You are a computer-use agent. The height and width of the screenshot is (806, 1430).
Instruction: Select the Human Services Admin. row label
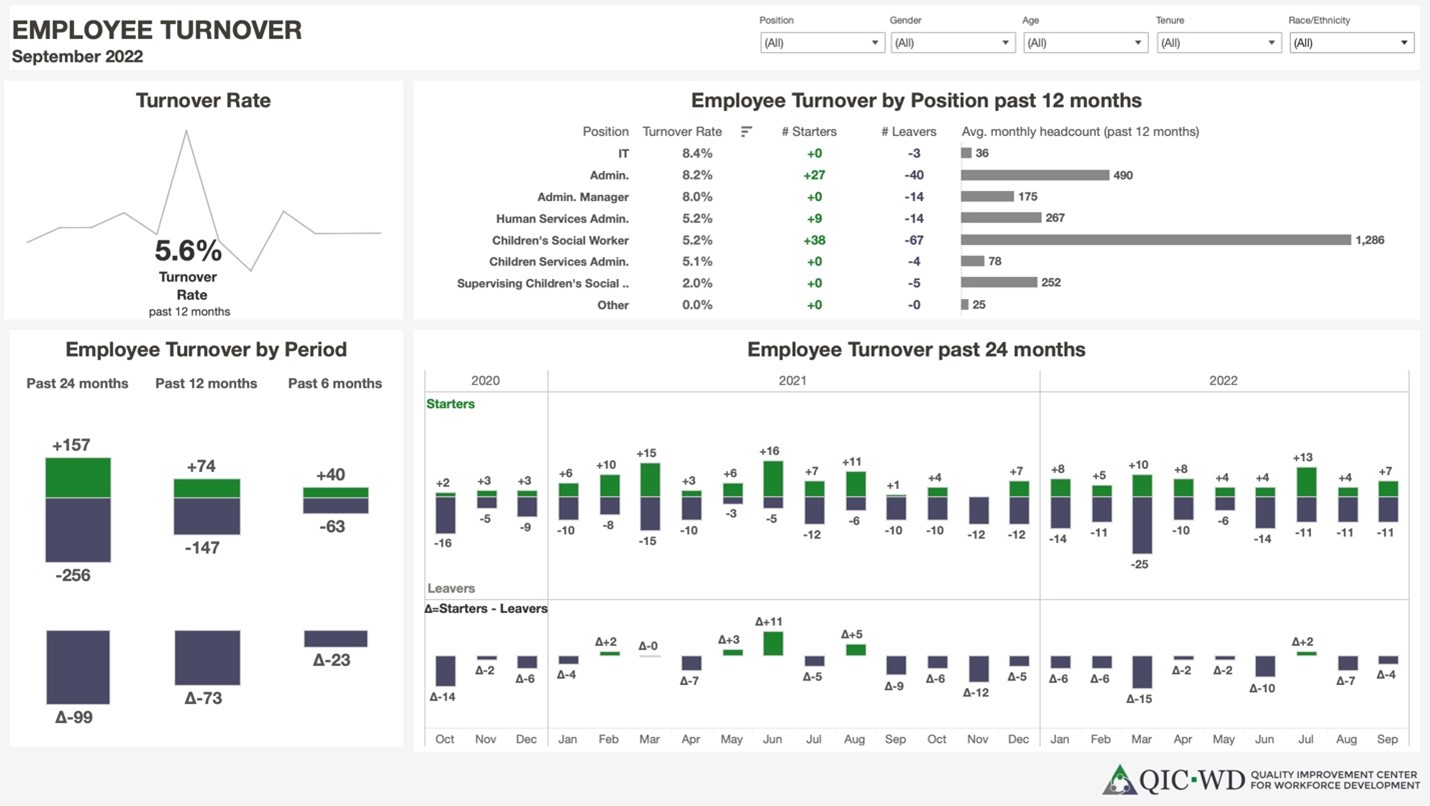pyautogui.click(x=562, y=218)
